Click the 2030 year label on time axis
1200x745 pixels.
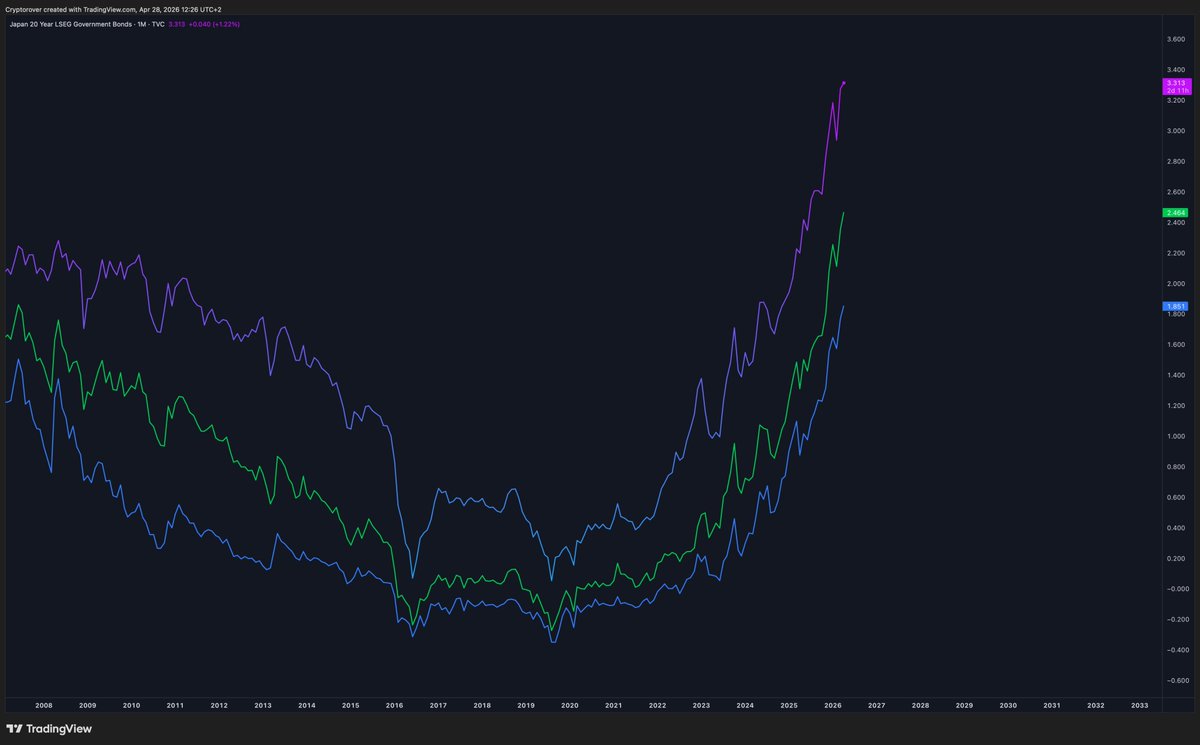[x=1008, y=705]
